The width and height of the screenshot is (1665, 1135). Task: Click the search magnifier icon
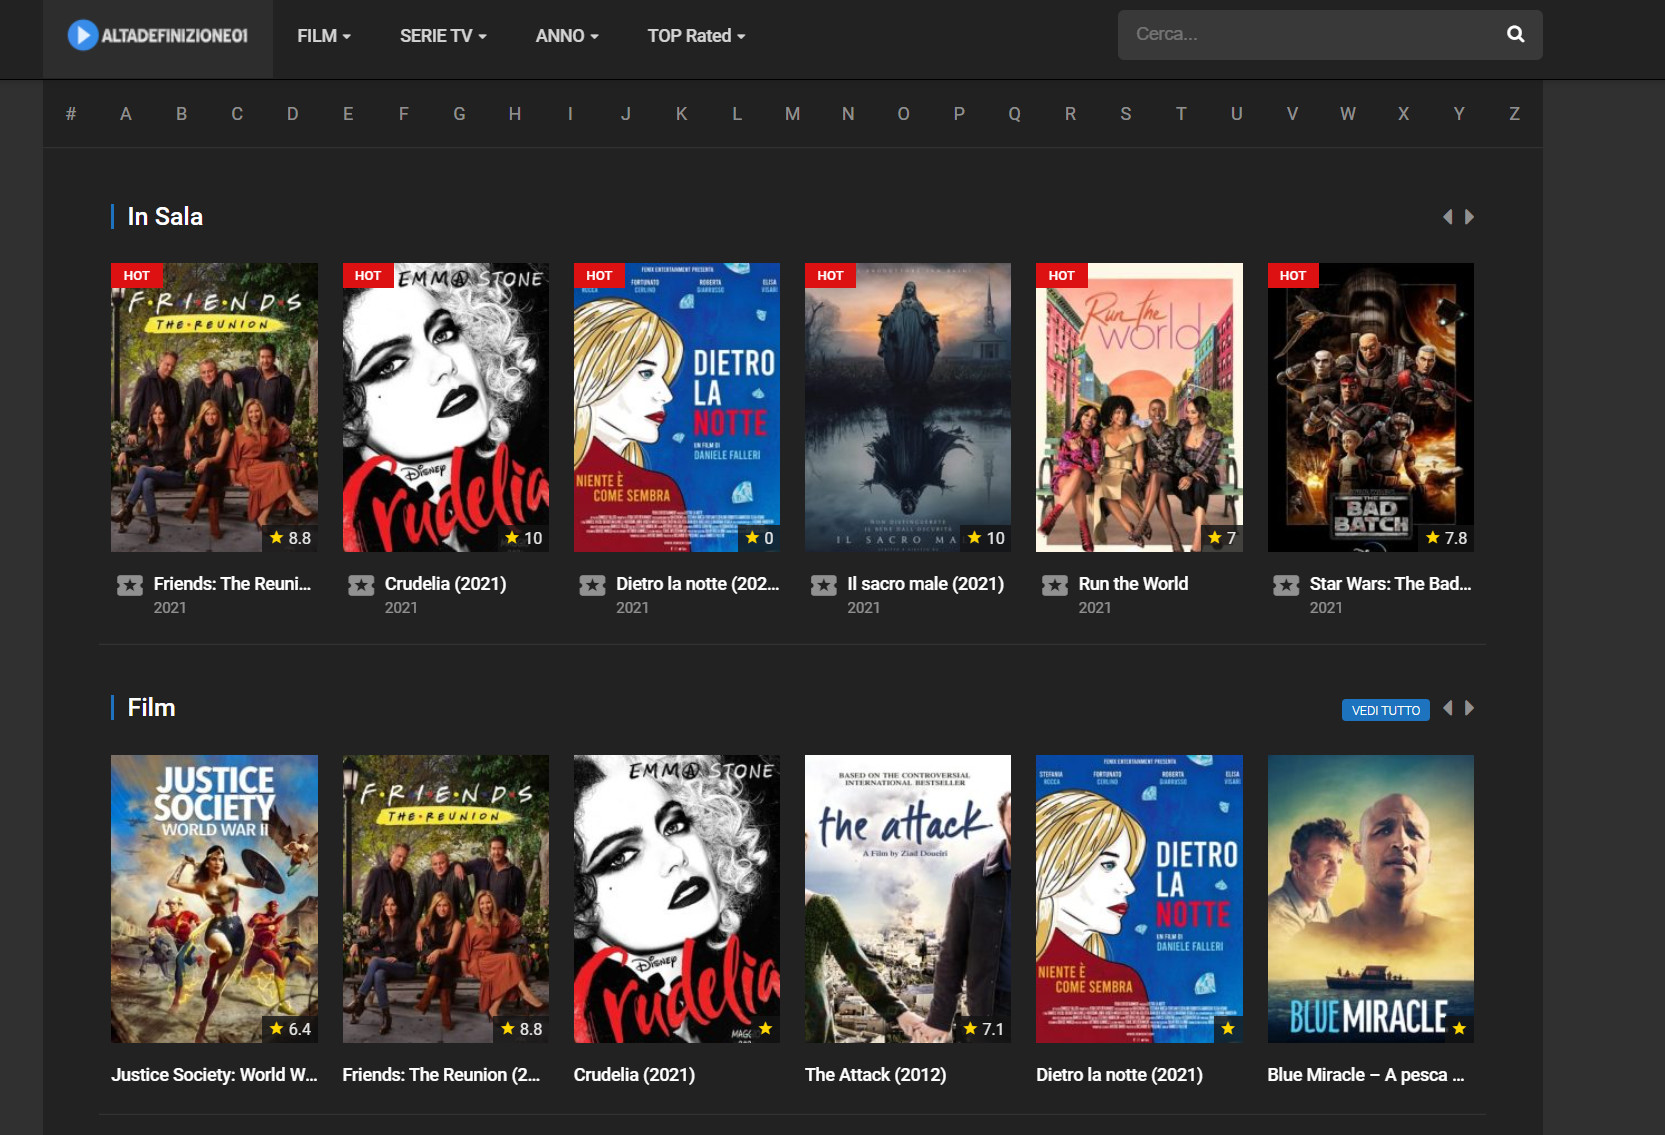(1515, 34)
